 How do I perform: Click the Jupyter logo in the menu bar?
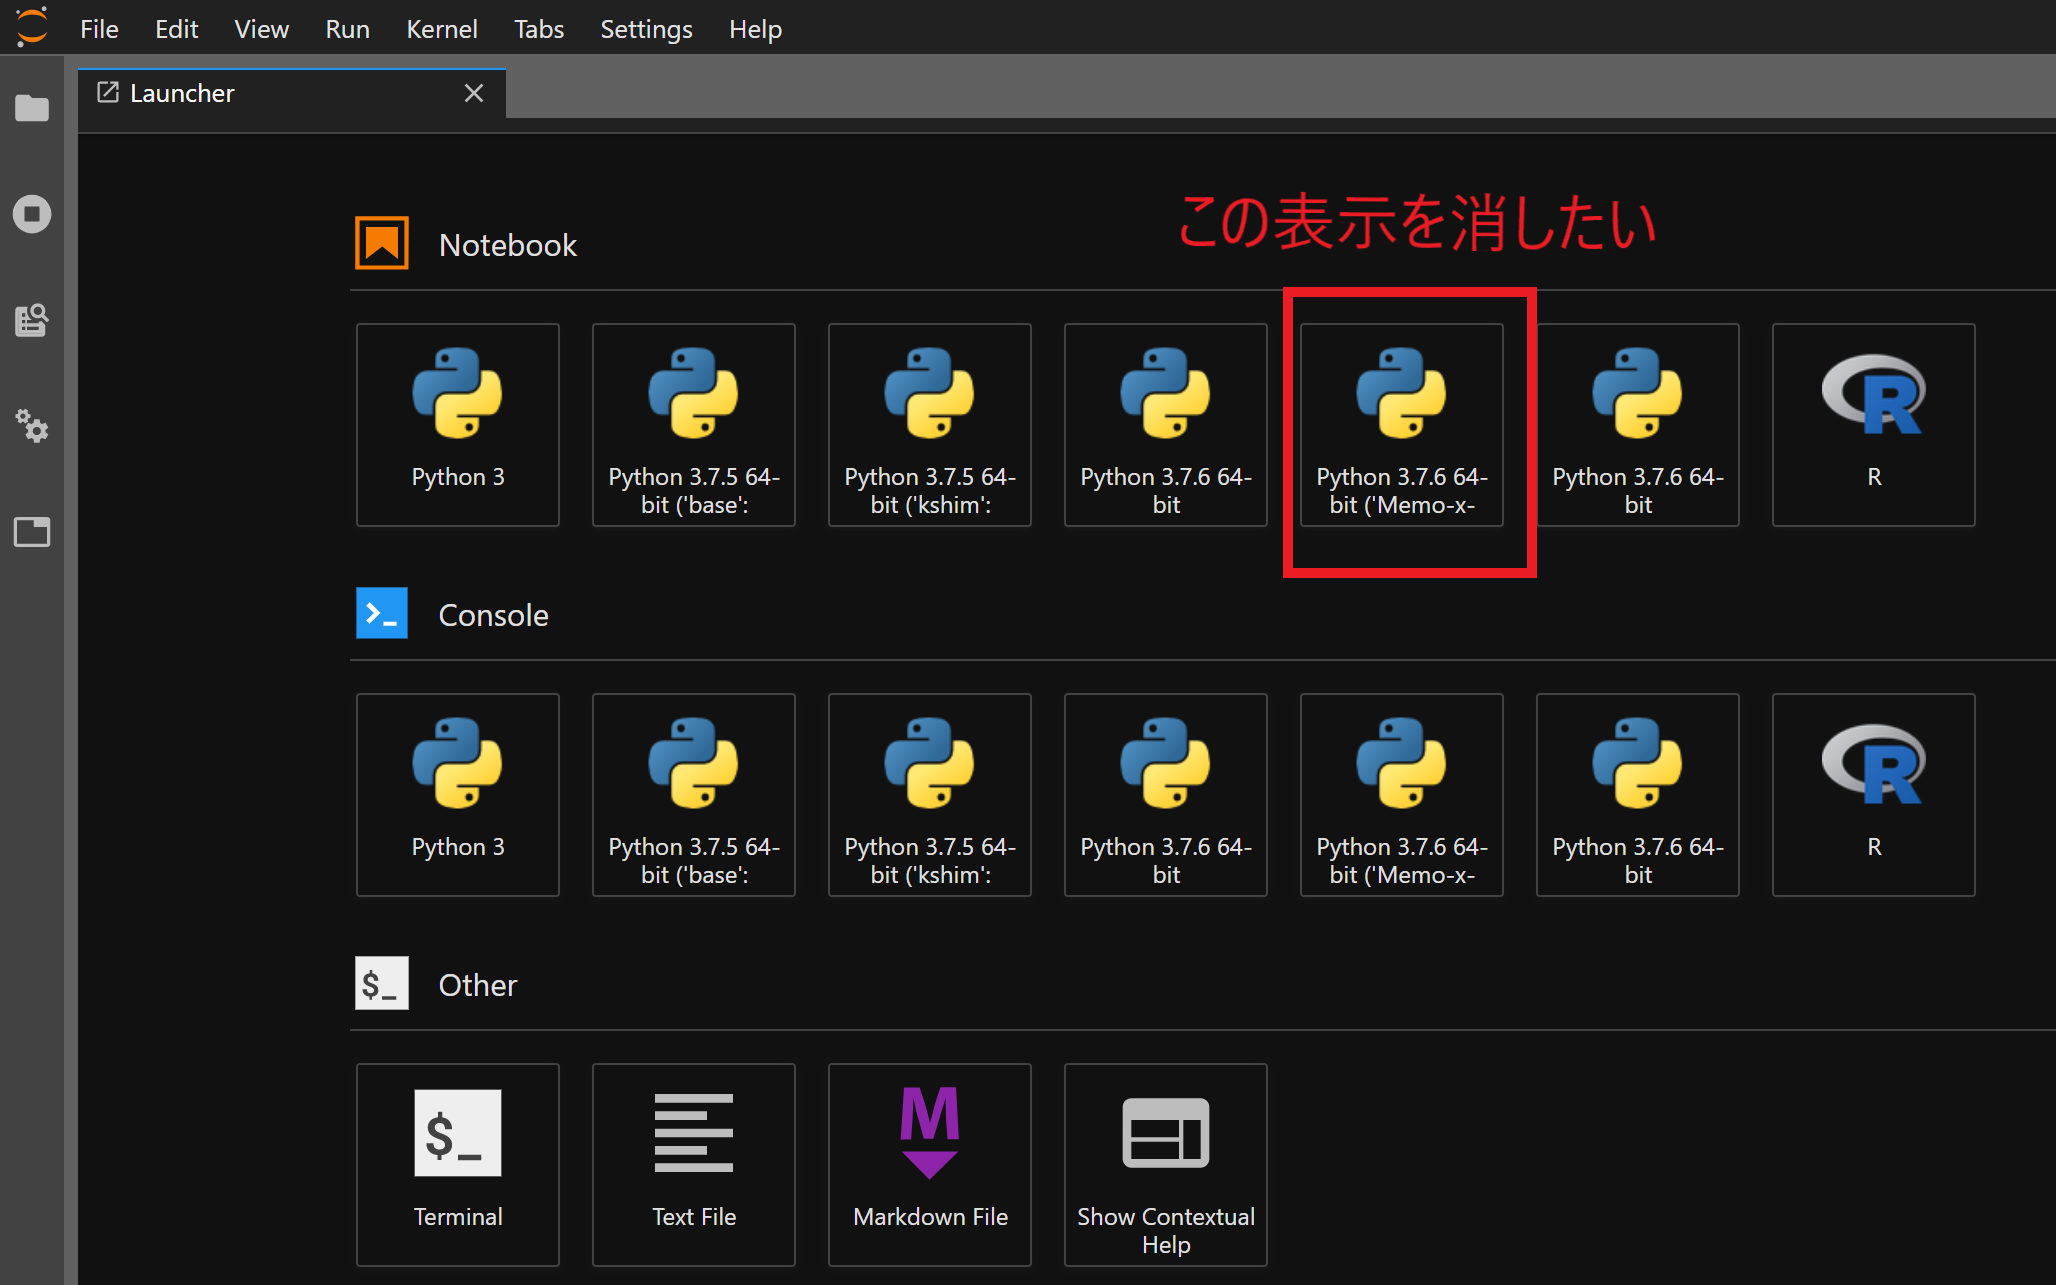click(32, 27)
